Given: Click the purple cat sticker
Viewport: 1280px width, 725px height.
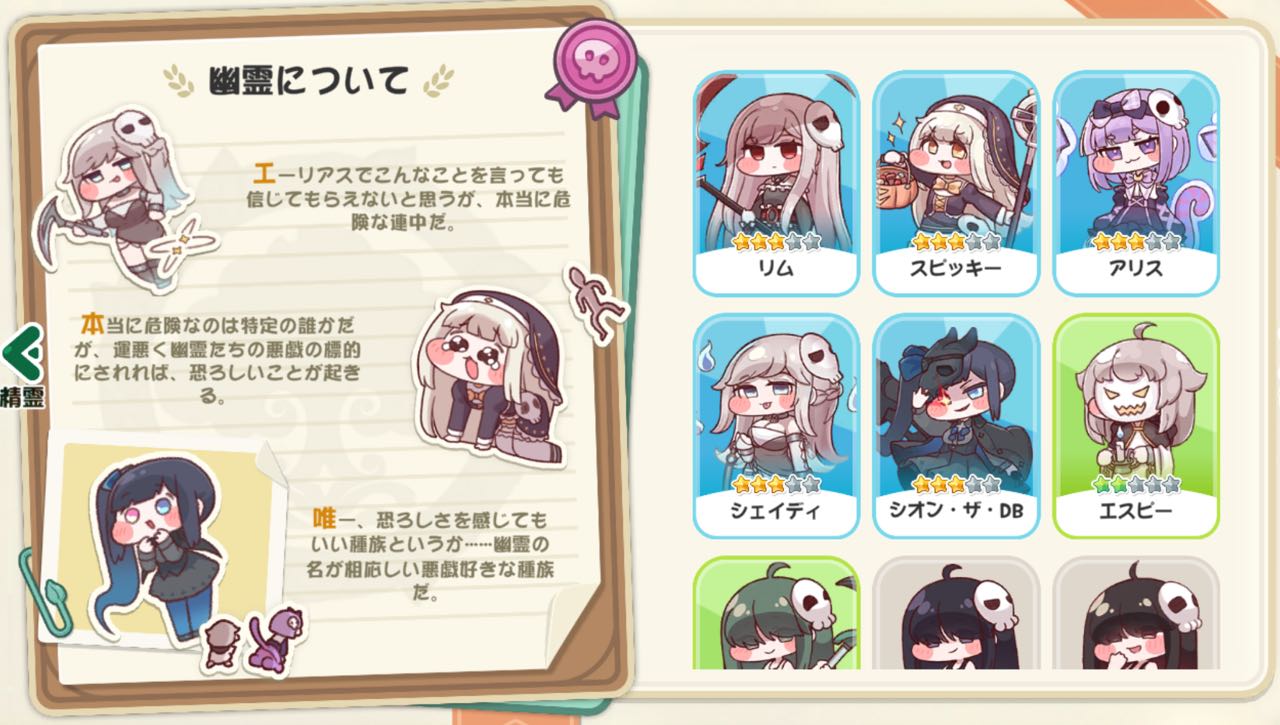Looking at the screenshot, I should tap(274, 639).
